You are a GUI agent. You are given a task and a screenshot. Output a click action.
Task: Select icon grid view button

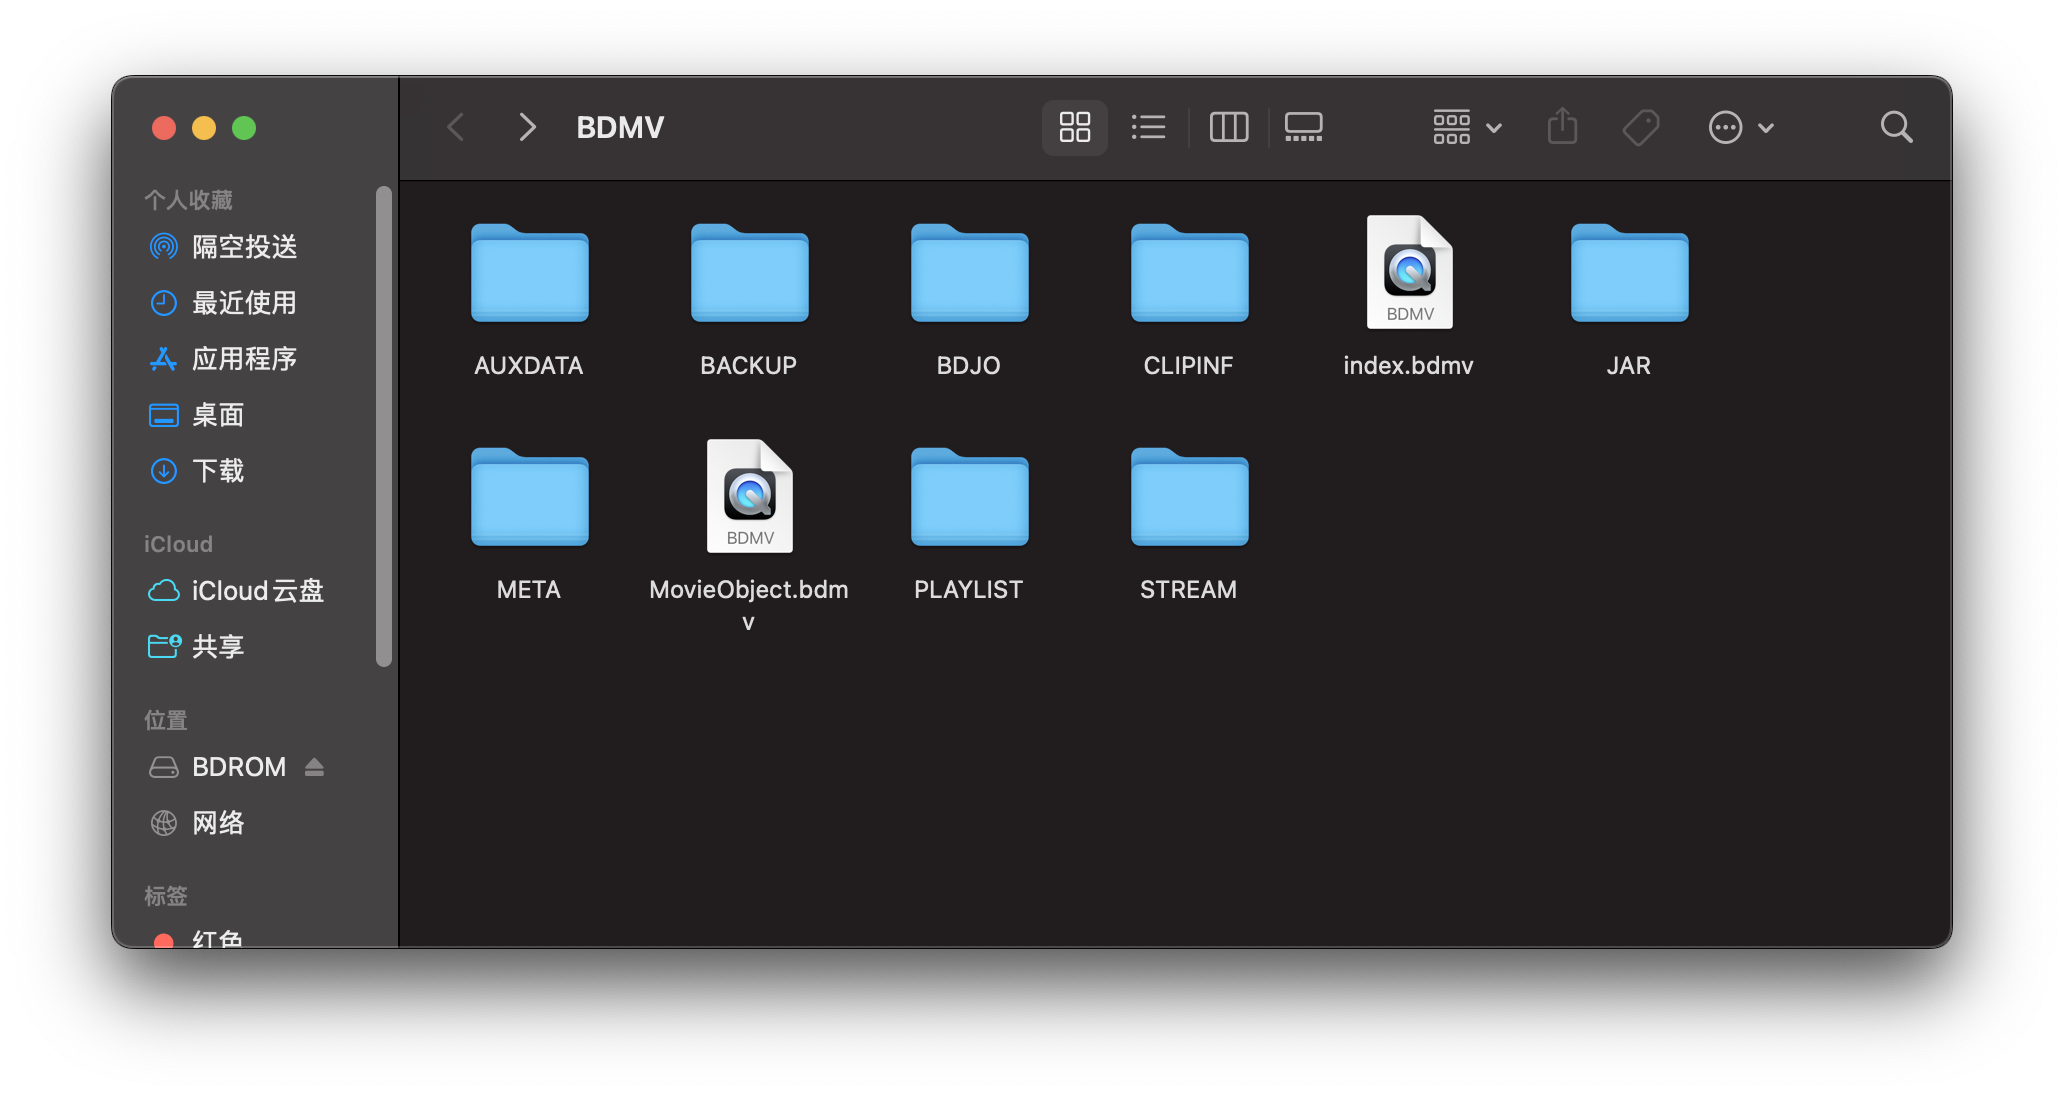(1074, 127)
